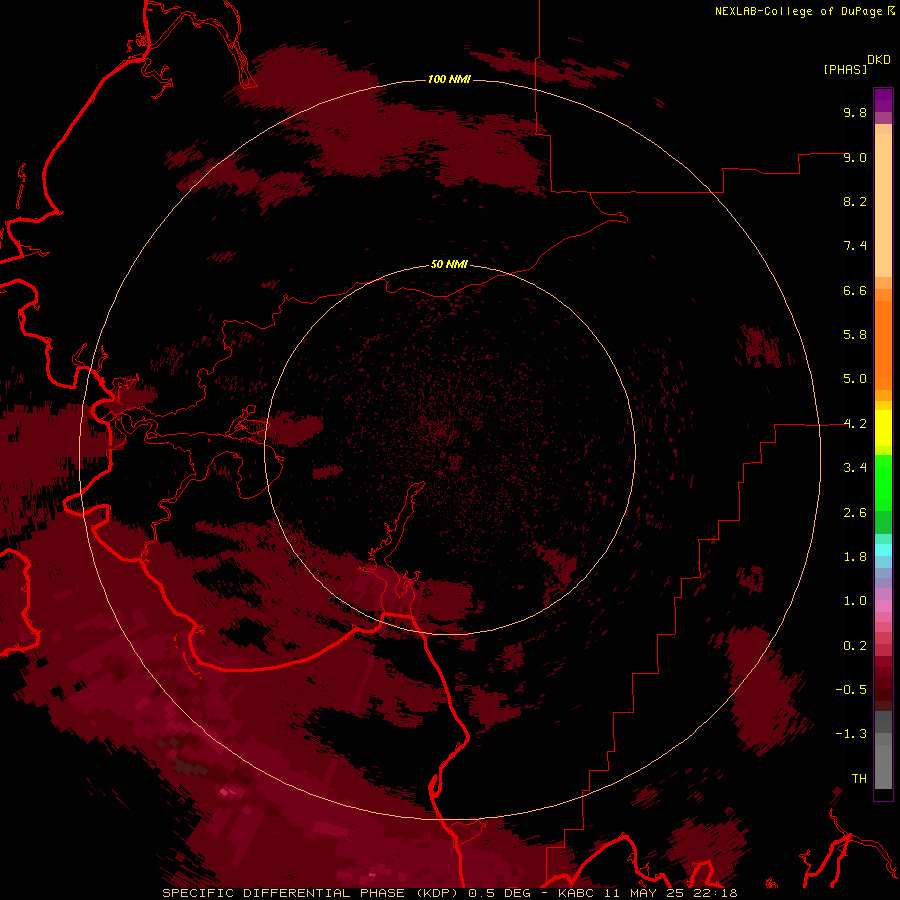Image resolution: width=900 pixels, height=900 pixels.
Task: Click the TH threshold label on scale
Action: (859, 779)
